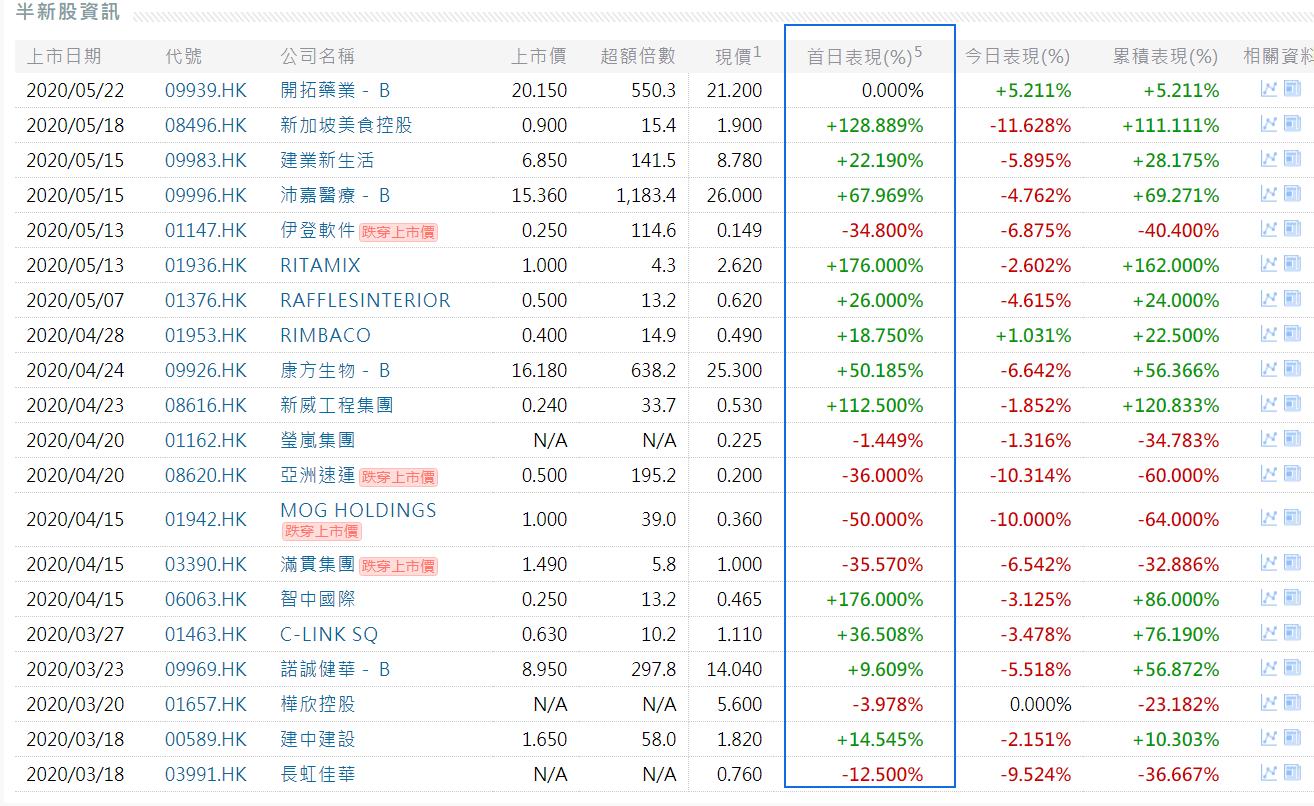This screenshot has width=1314, height=806.
Task: Click the 首日表現(%) column header
Action: pos(865,57)
